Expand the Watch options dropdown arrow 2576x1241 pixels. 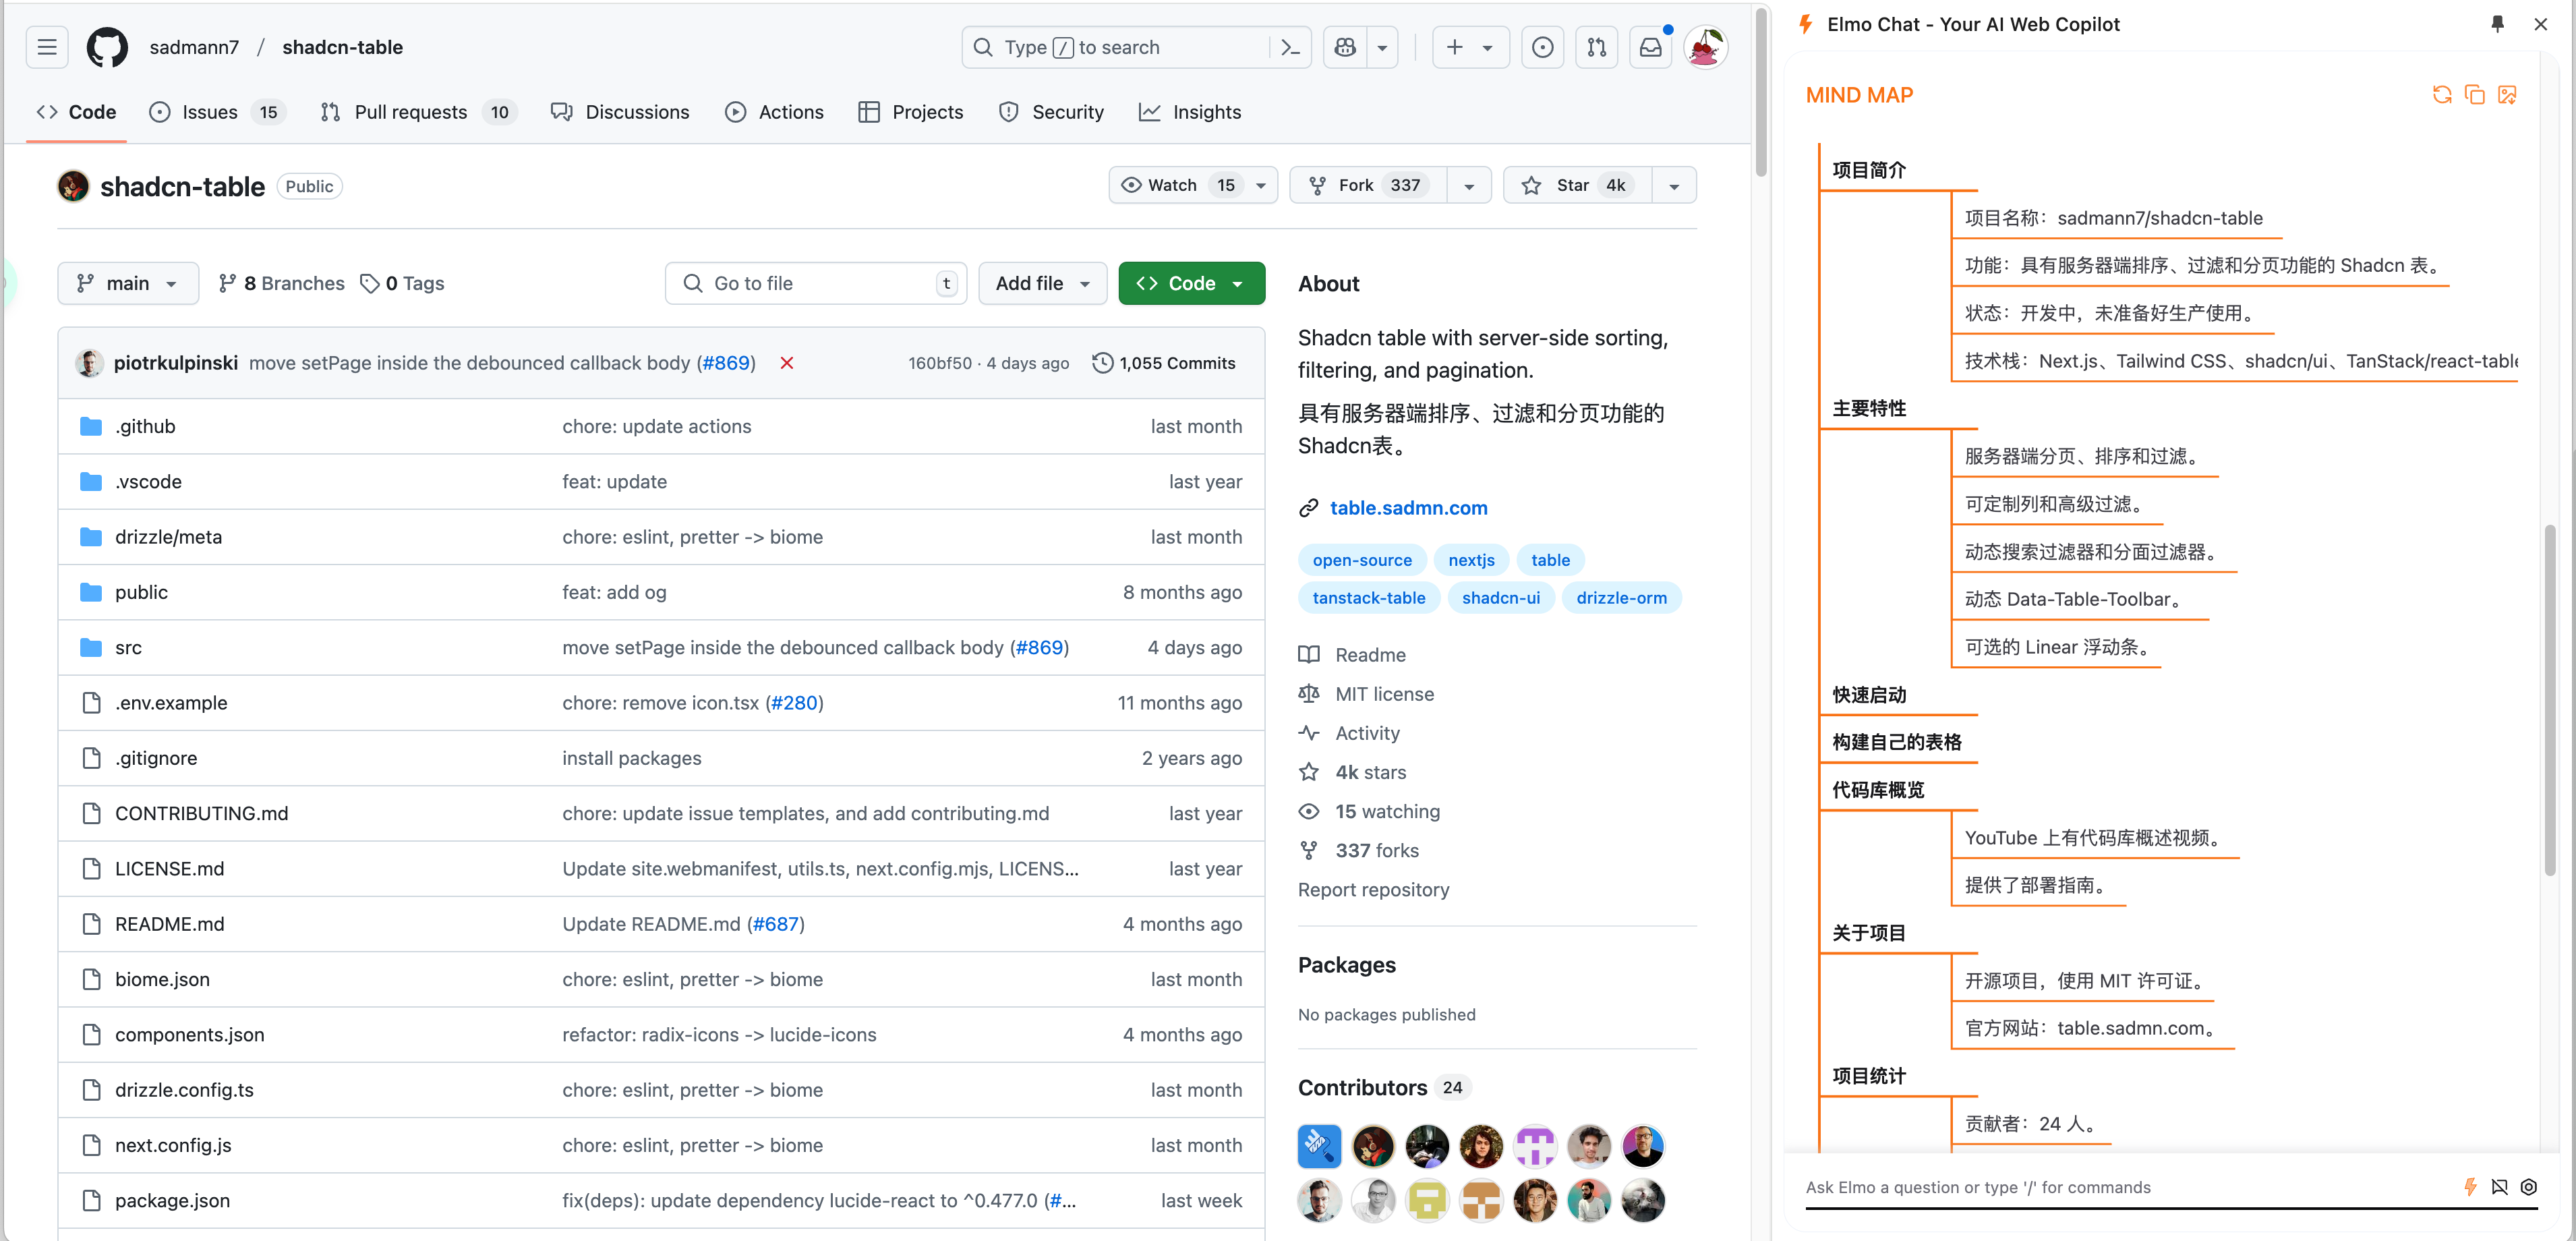pos(1261,185)
